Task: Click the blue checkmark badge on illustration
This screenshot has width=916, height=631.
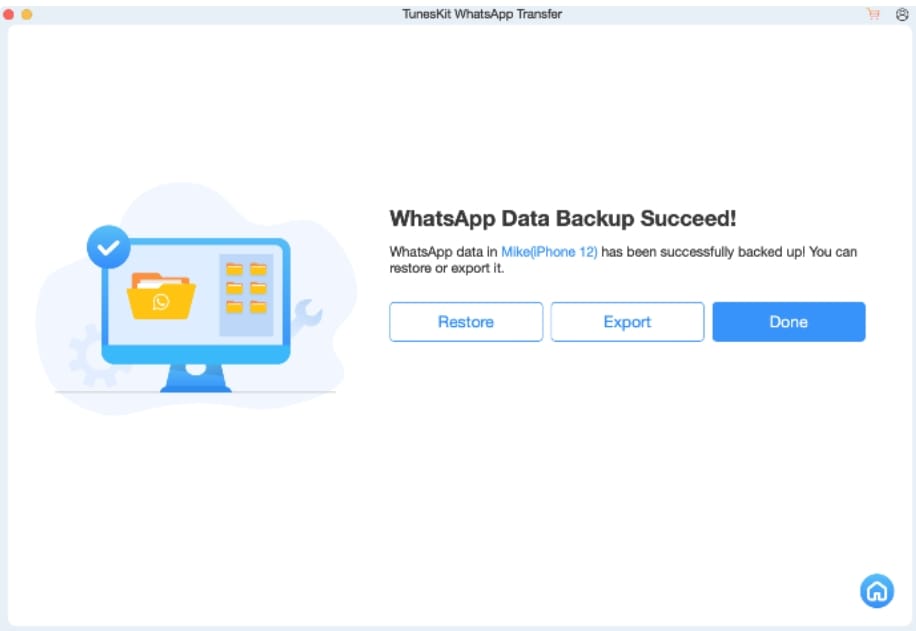Action: (108, 247)
